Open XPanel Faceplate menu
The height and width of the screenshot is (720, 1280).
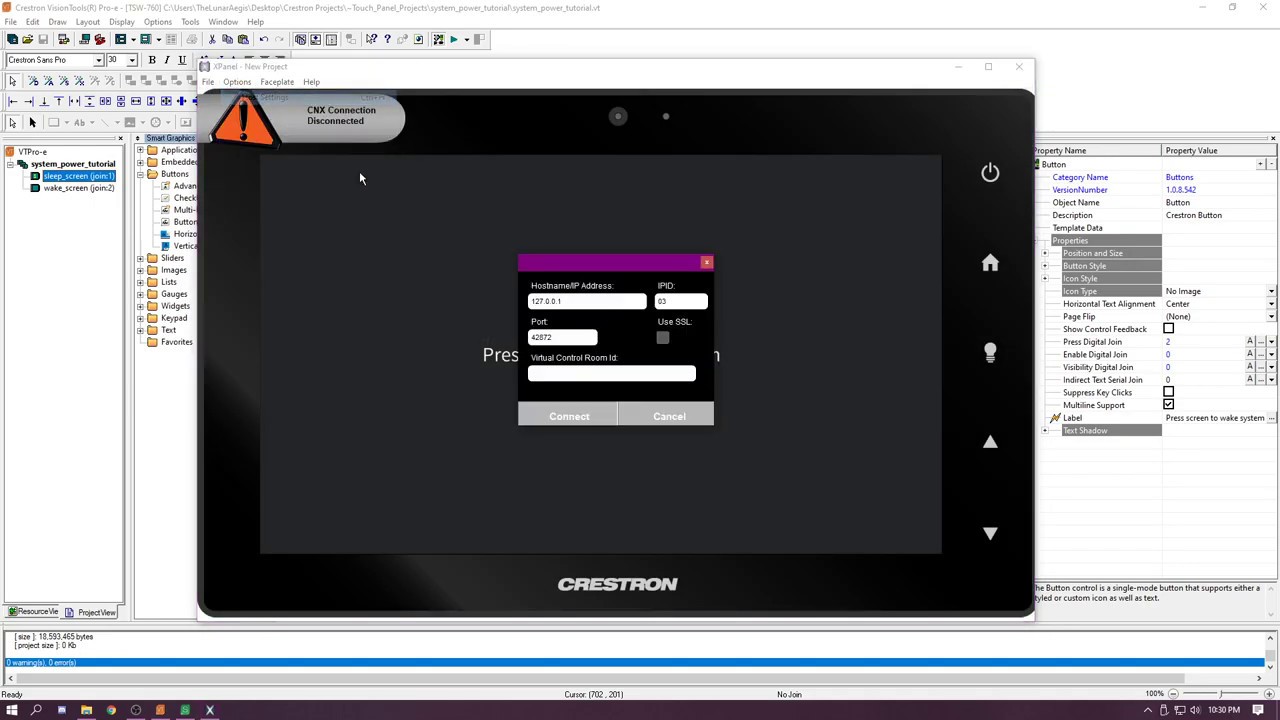point(277,82)
